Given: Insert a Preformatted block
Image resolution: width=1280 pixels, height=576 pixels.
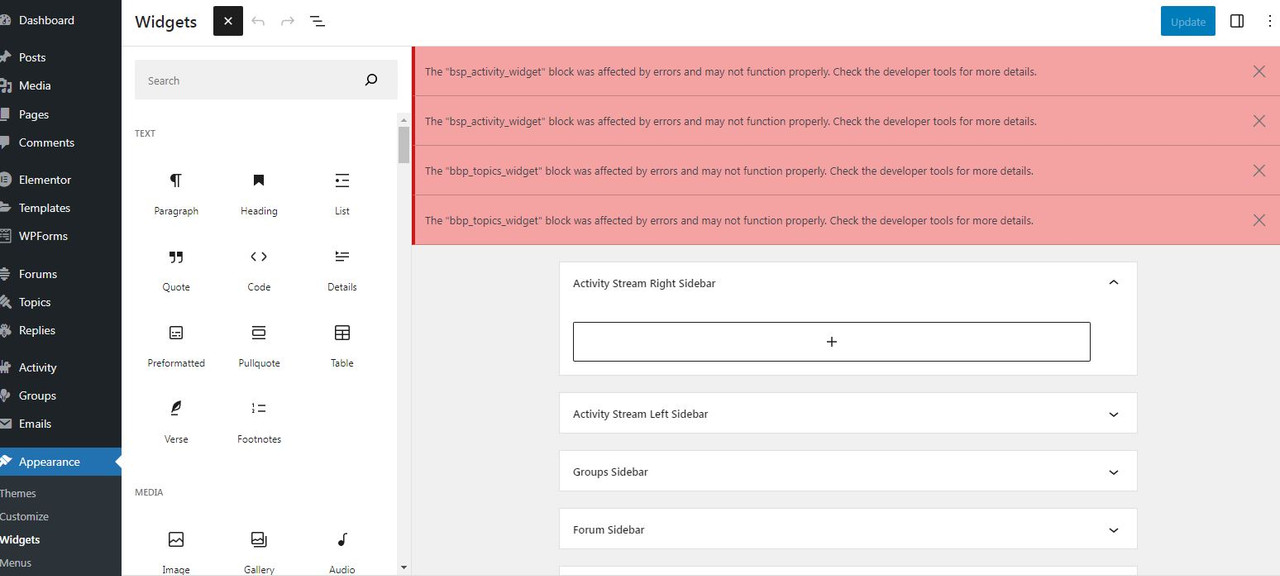Looking at the screenshot, I should [176, 345].
